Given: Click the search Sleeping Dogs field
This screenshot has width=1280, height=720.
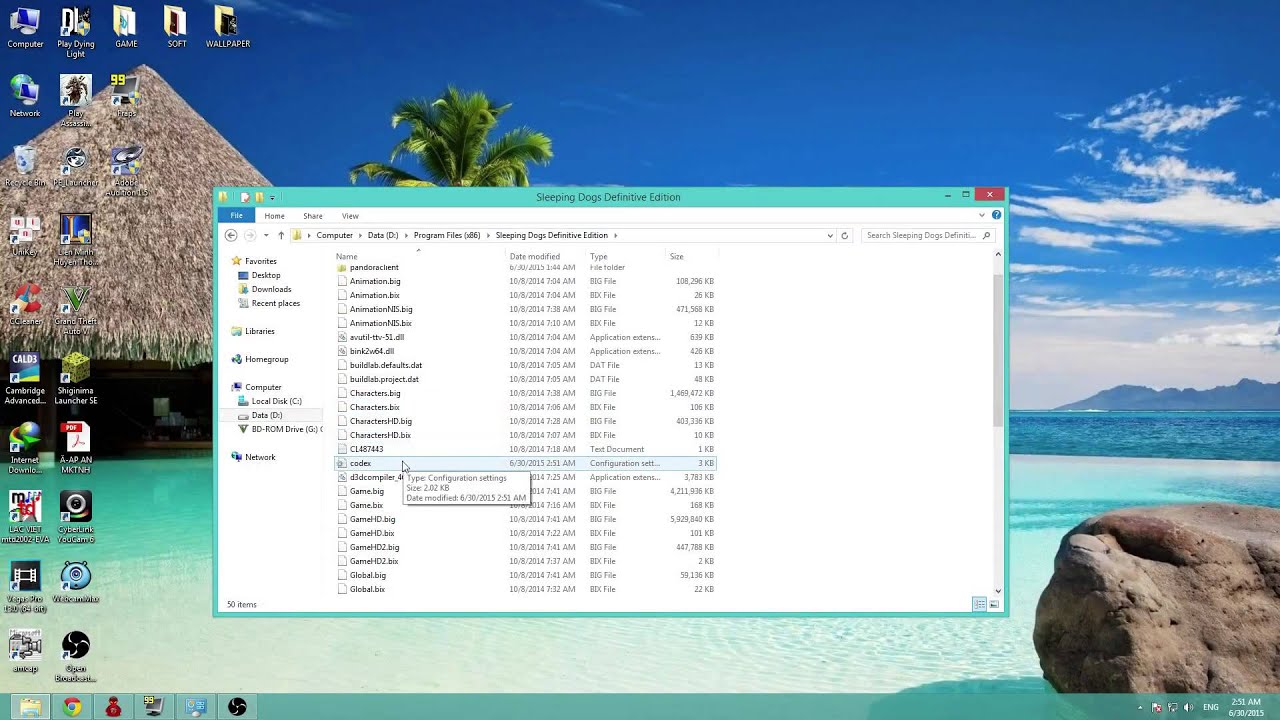Looking at the screenshot, I should point(927,235).
